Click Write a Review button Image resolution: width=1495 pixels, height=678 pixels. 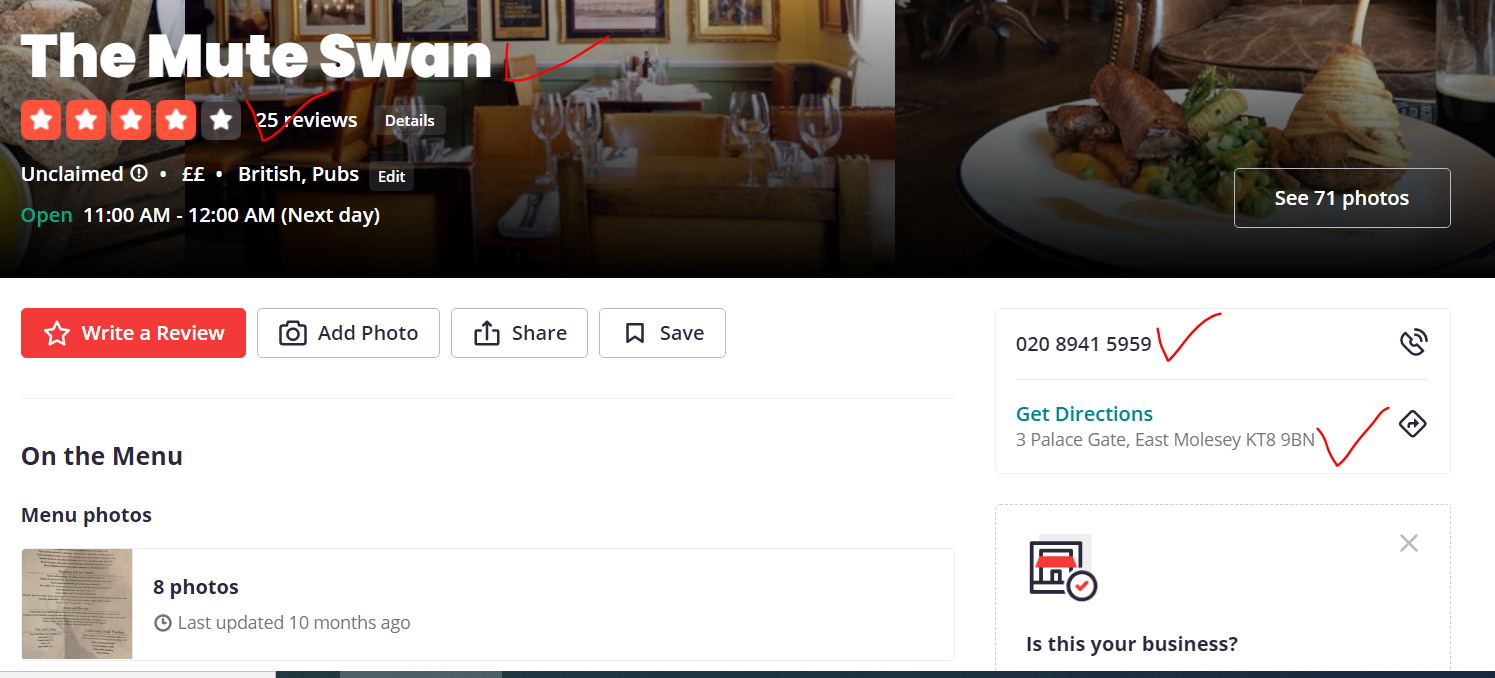click(x=133, y=333)
